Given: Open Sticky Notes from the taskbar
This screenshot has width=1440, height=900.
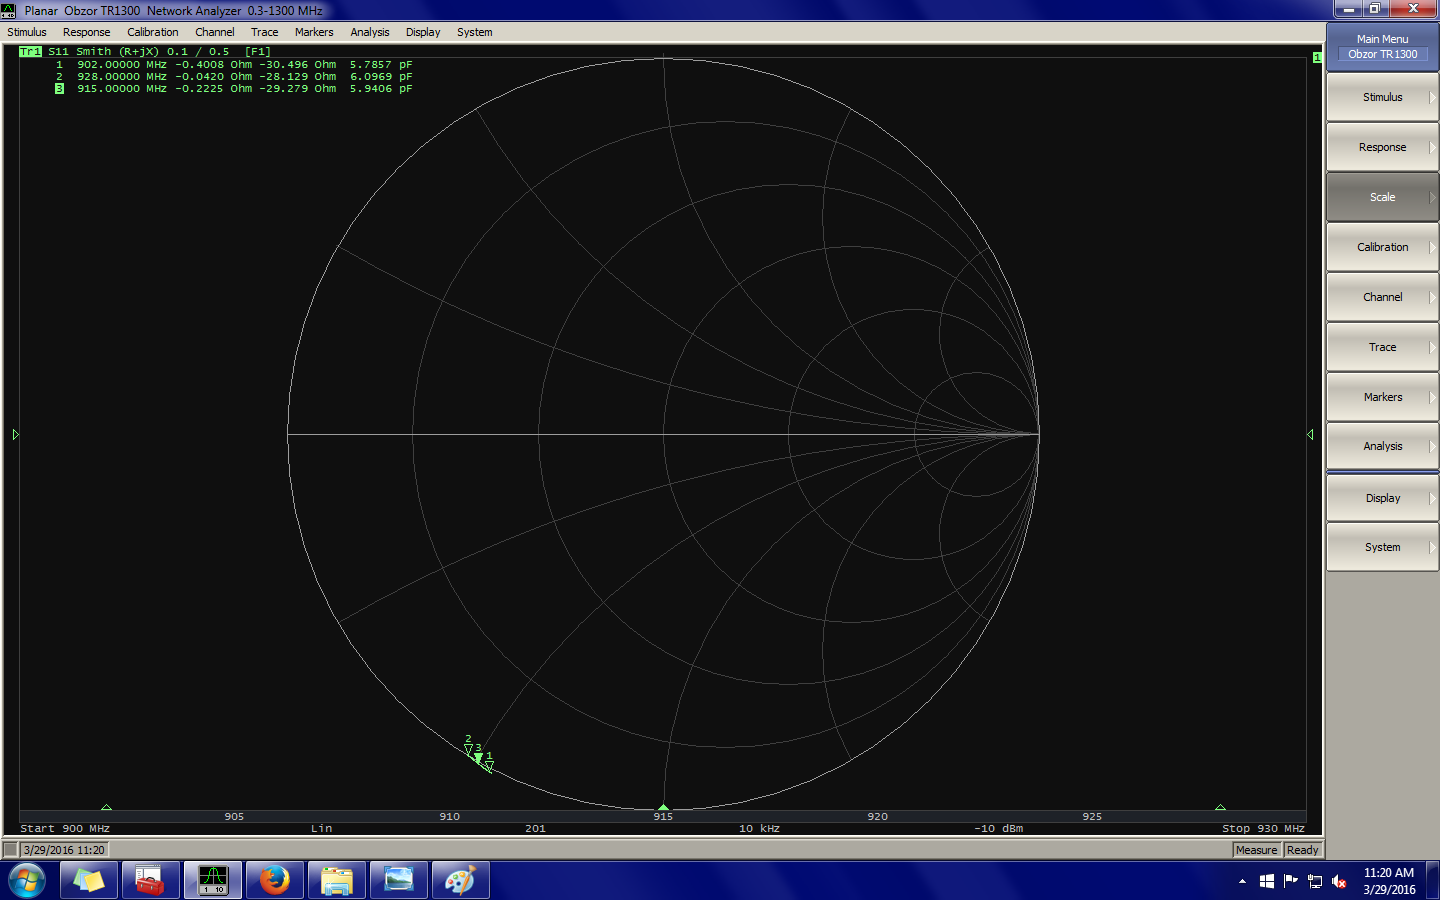Looking at the screenshot, I should click(89, 880).
